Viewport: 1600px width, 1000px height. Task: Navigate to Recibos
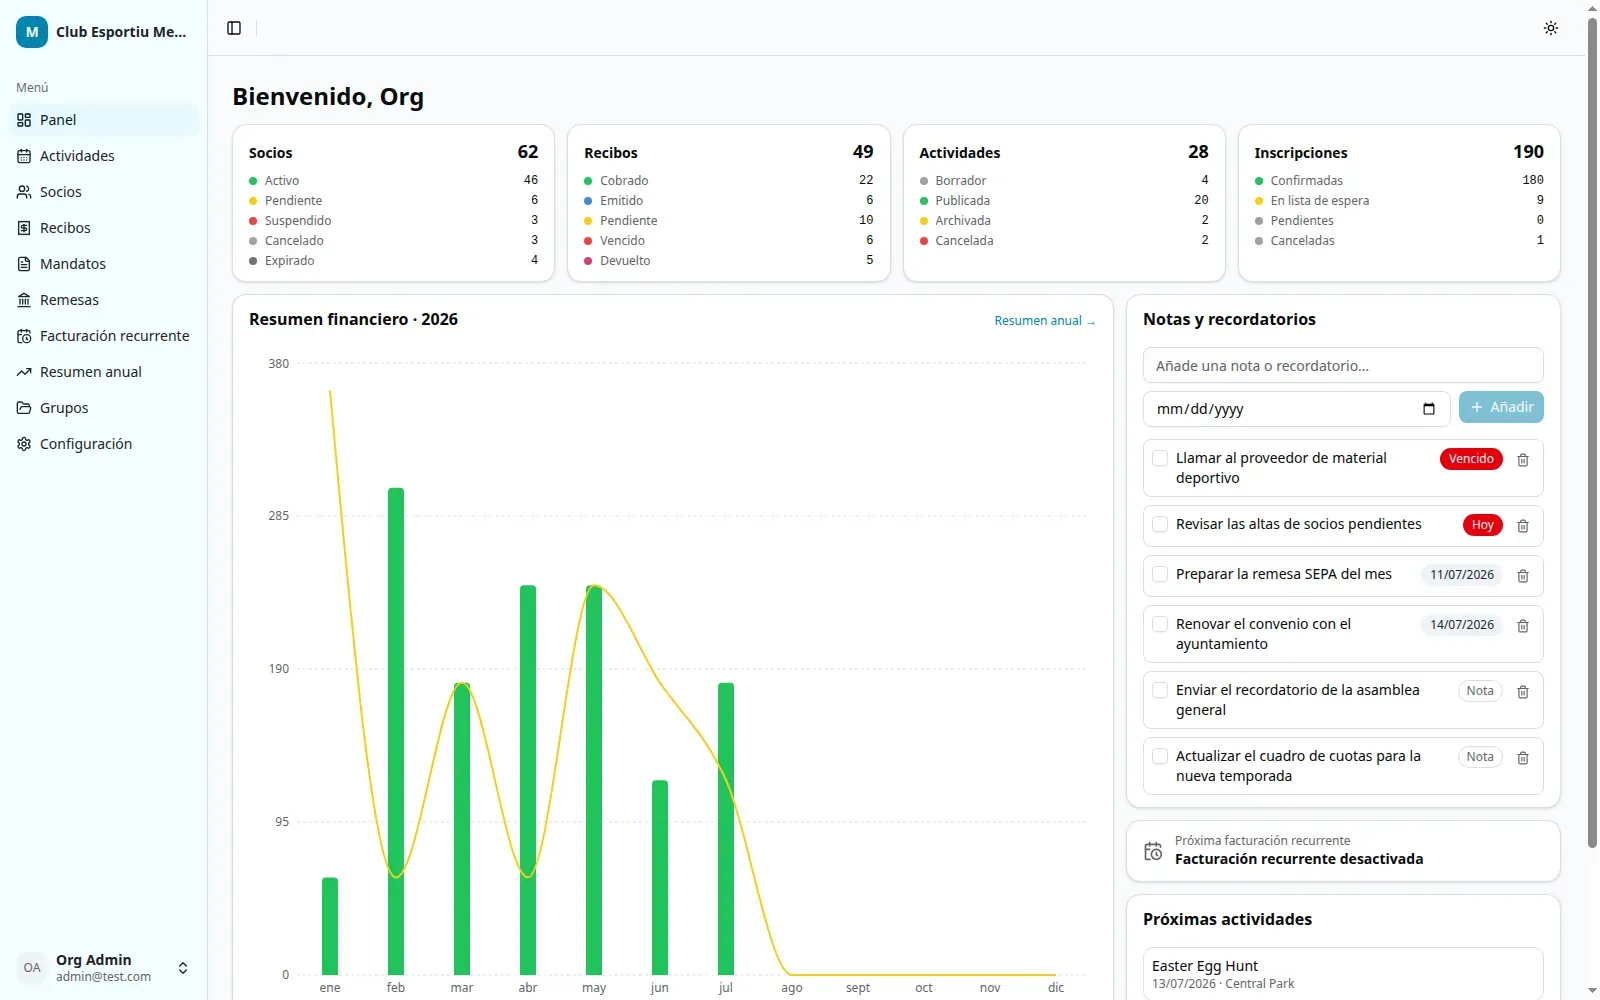click(104, 228)
